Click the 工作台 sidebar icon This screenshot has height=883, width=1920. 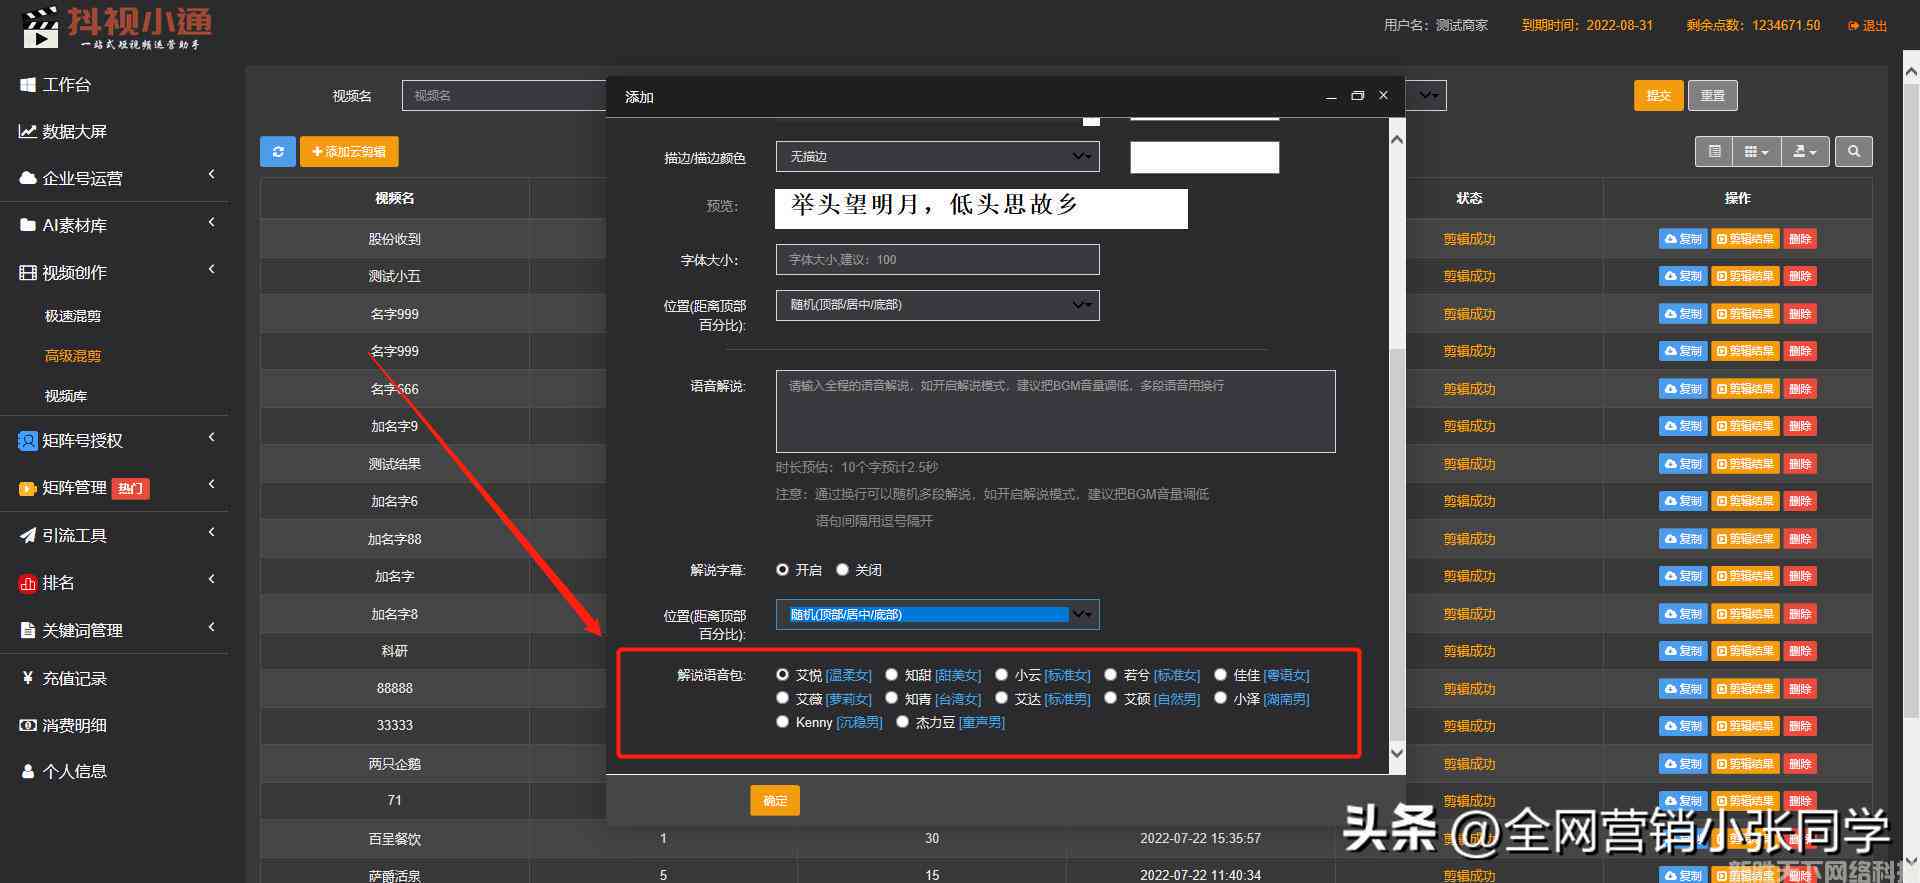coord(28,85)
